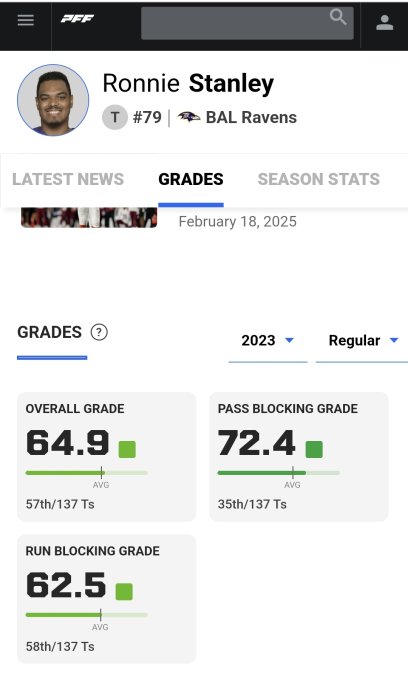Switch to the Latest News tab

pos(68,179)
